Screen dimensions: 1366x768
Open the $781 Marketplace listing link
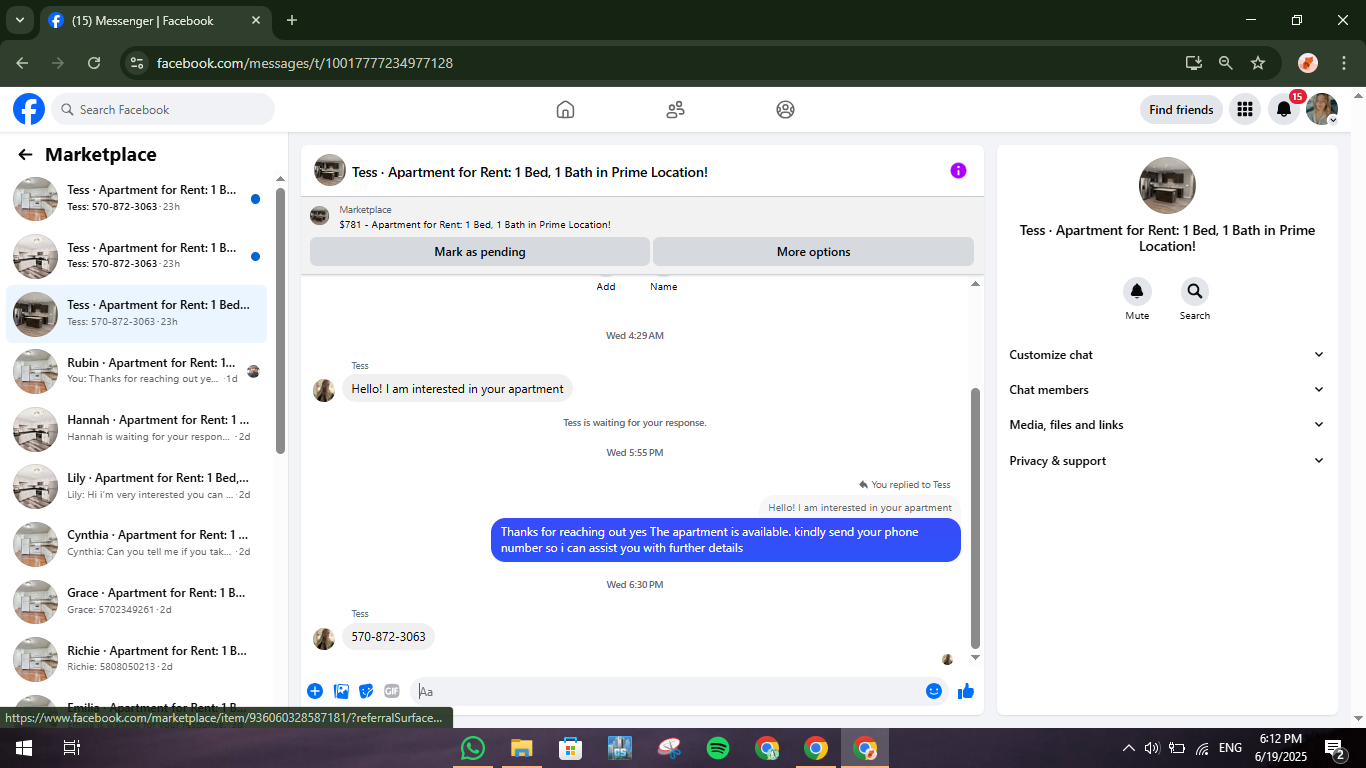(x=475, y=225)
